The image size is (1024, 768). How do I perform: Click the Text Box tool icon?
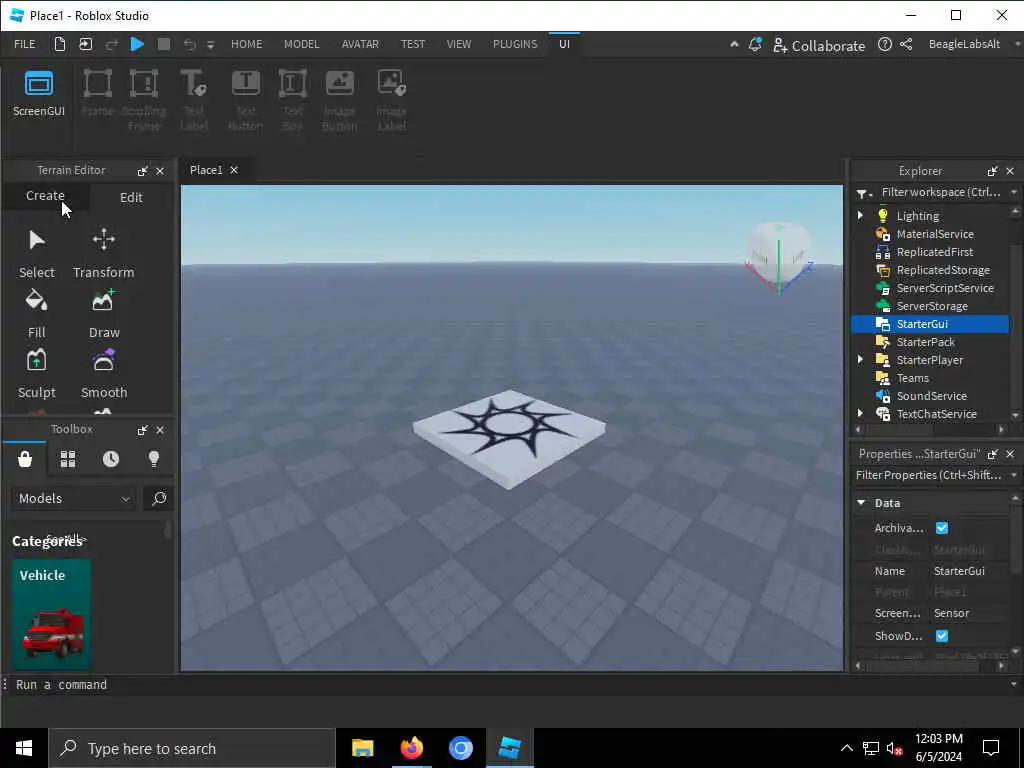pos(293,84)
